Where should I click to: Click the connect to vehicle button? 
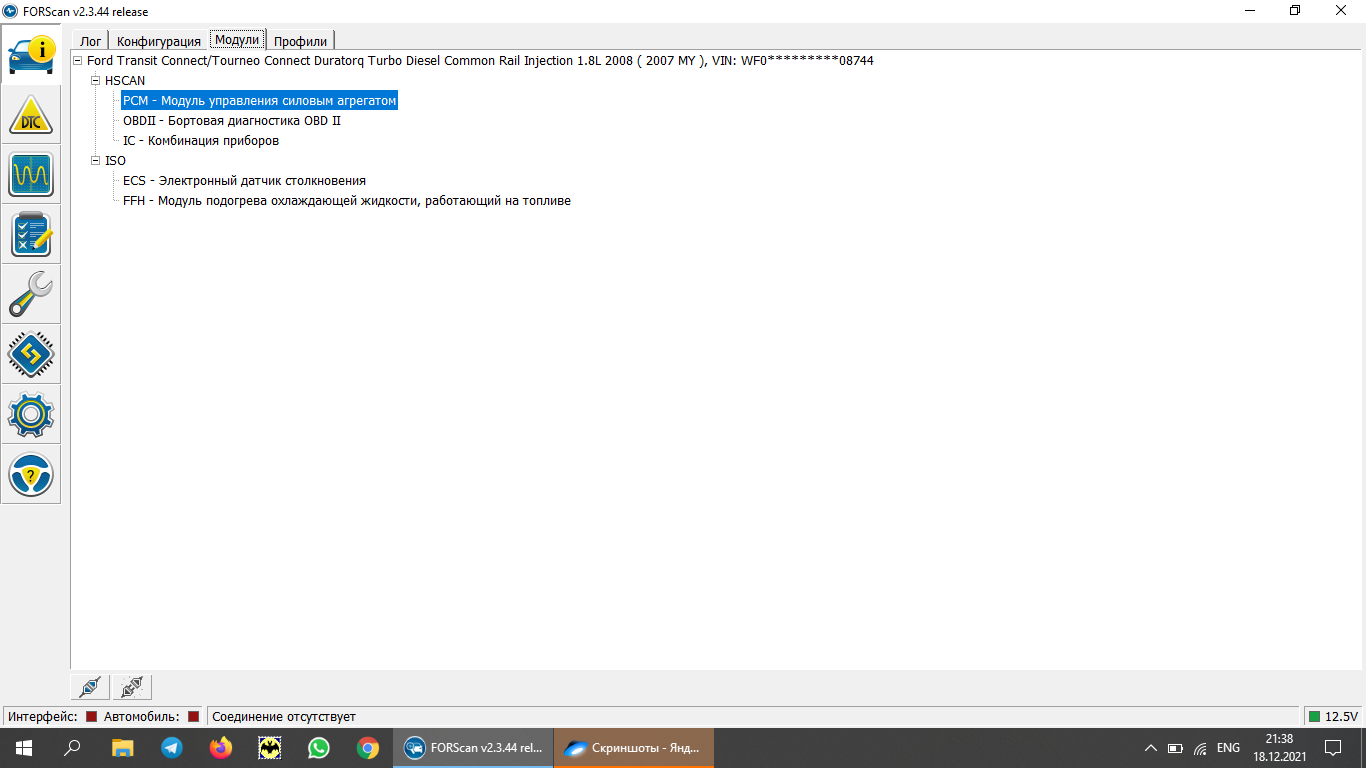coord(90,687)
